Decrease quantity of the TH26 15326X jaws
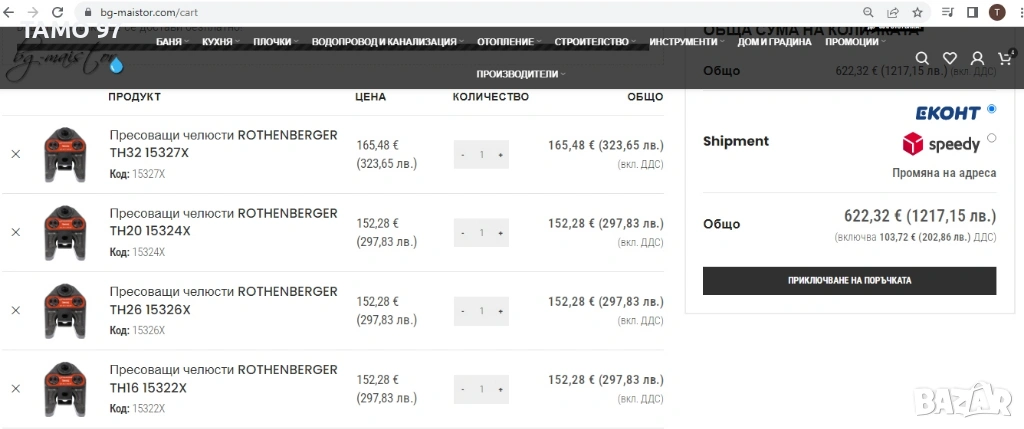The height and width of the screenshot is (429, 1024). point(462,311)
